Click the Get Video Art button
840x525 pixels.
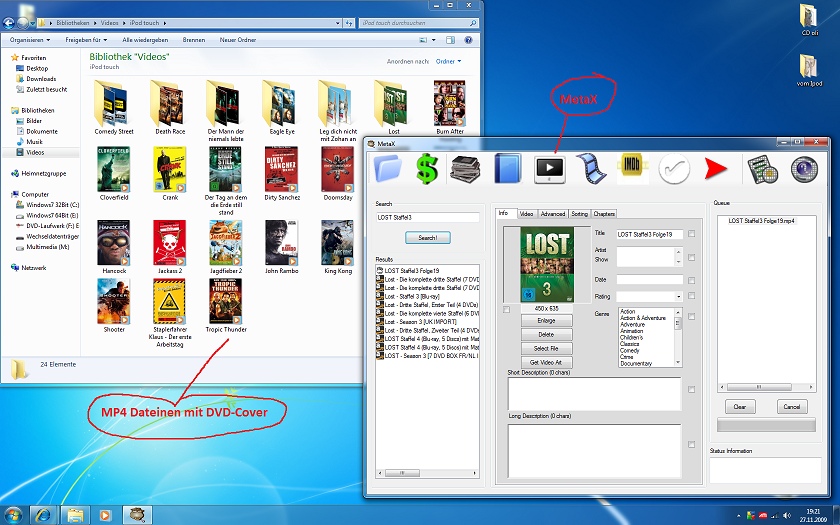(546, 362)
